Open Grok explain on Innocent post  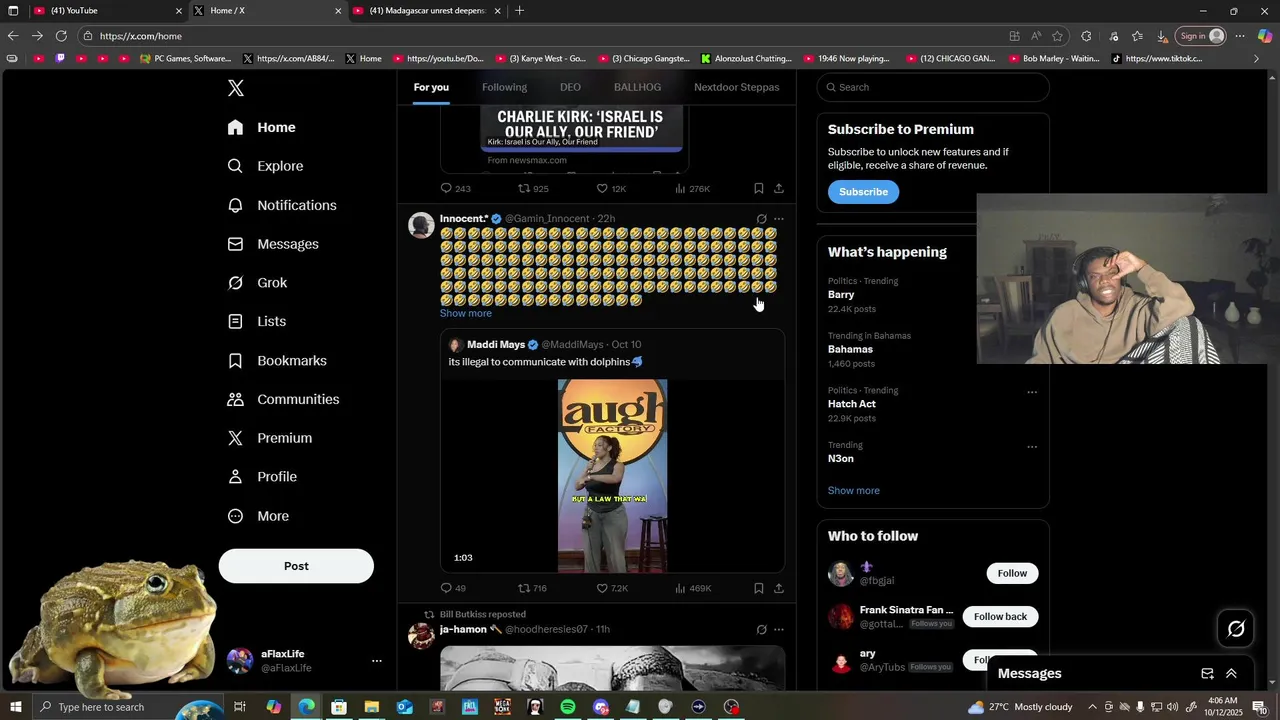pyautogui.click(x=761, y=219)
